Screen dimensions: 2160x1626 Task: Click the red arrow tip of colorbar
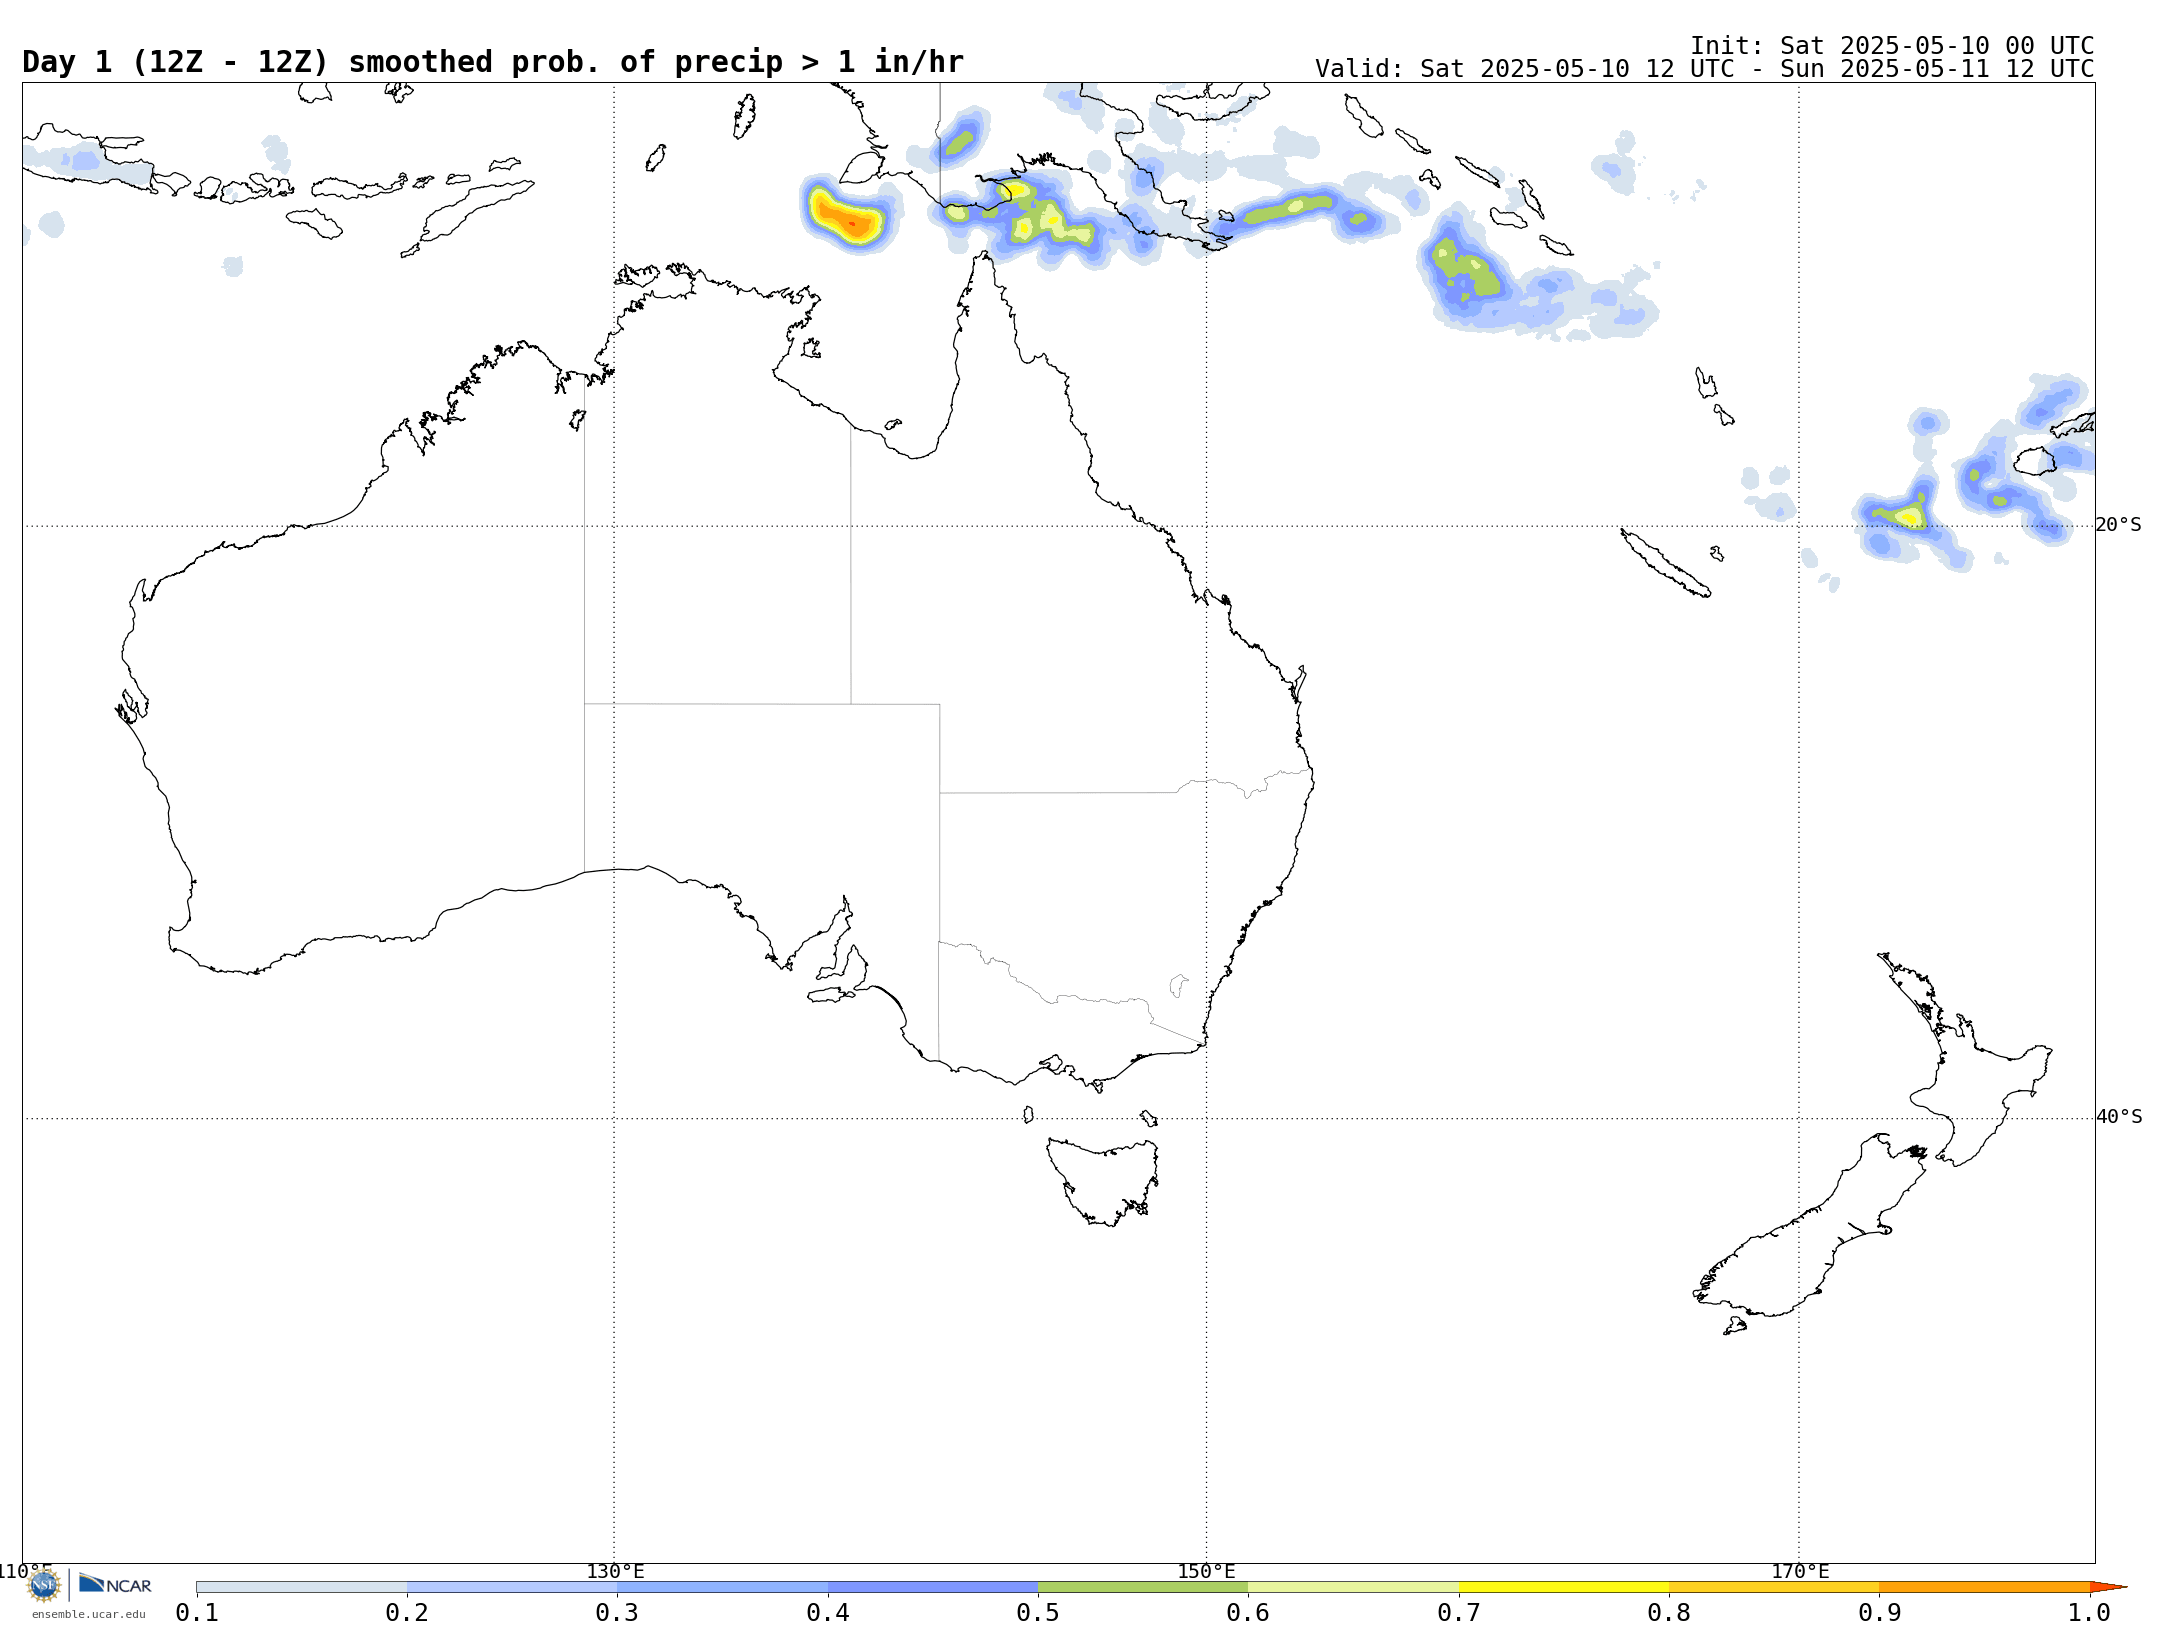pos(2108,1587)
